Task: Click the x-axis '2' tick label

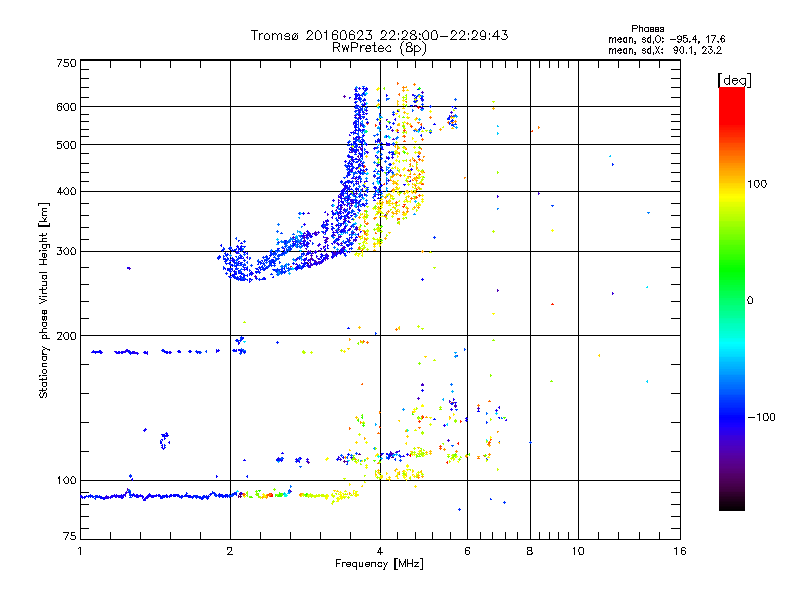Action: click(x=230, y=551)
